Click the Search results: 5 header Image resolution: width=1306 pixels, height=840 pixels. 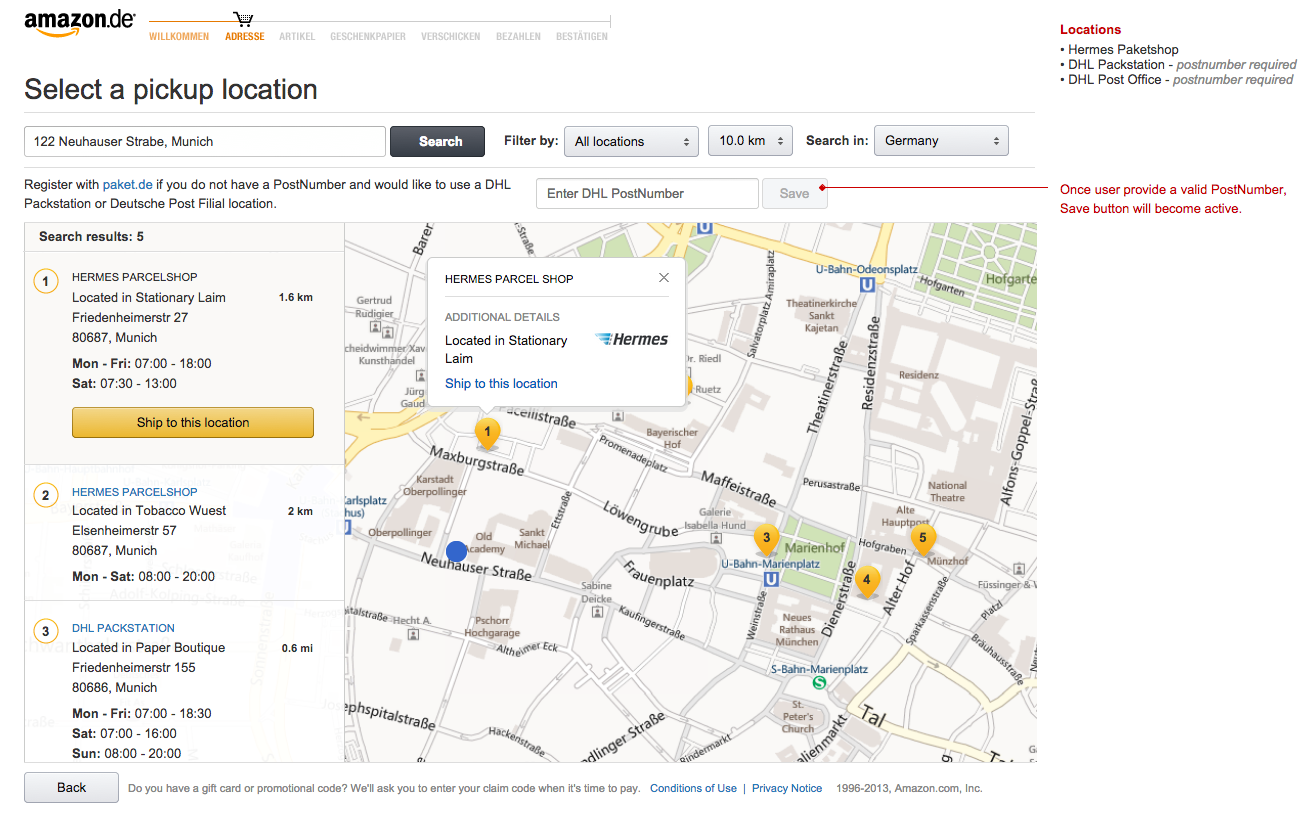[91, 237]
